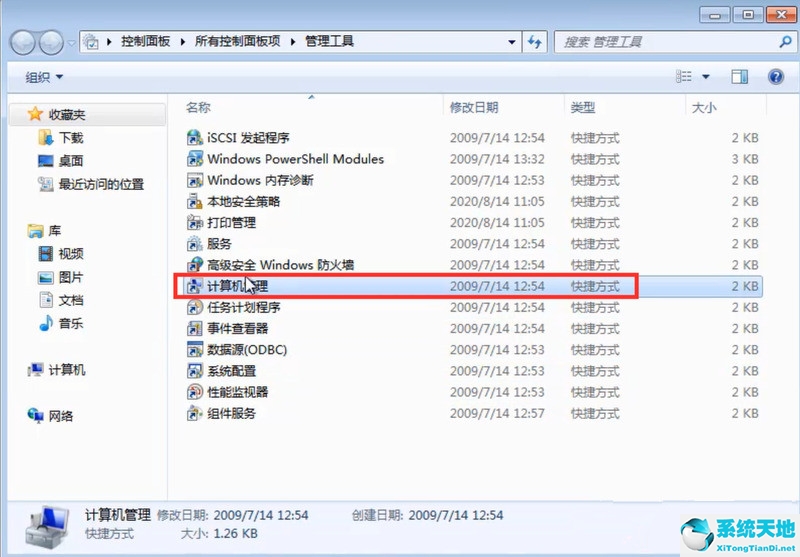
Task: Click the control panel icon in address bar
Action: (91, 42)
